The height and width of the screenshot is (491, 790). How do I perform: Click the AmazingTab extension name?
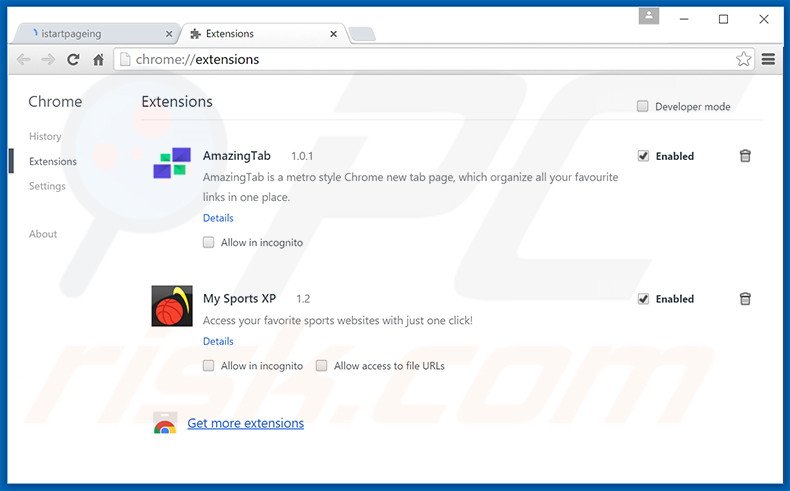pos(237,156)
